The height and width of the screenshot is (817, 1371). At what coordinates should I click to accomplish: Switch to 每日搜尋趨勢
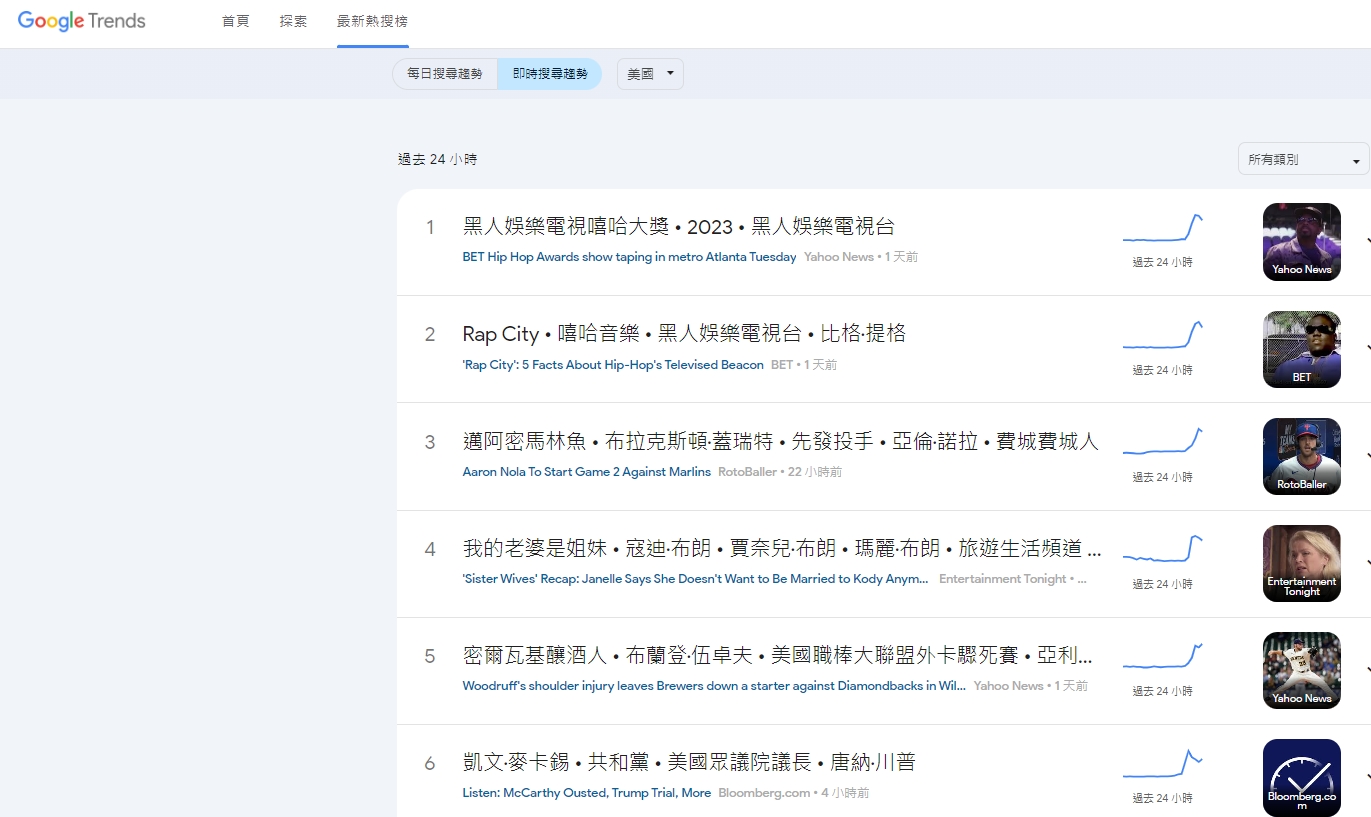click(x=445, y=74)
